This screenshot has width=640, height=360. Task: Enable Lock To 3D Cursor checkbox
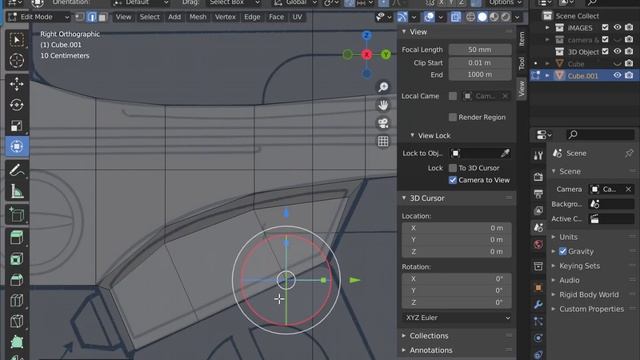[x=453, y=168]
